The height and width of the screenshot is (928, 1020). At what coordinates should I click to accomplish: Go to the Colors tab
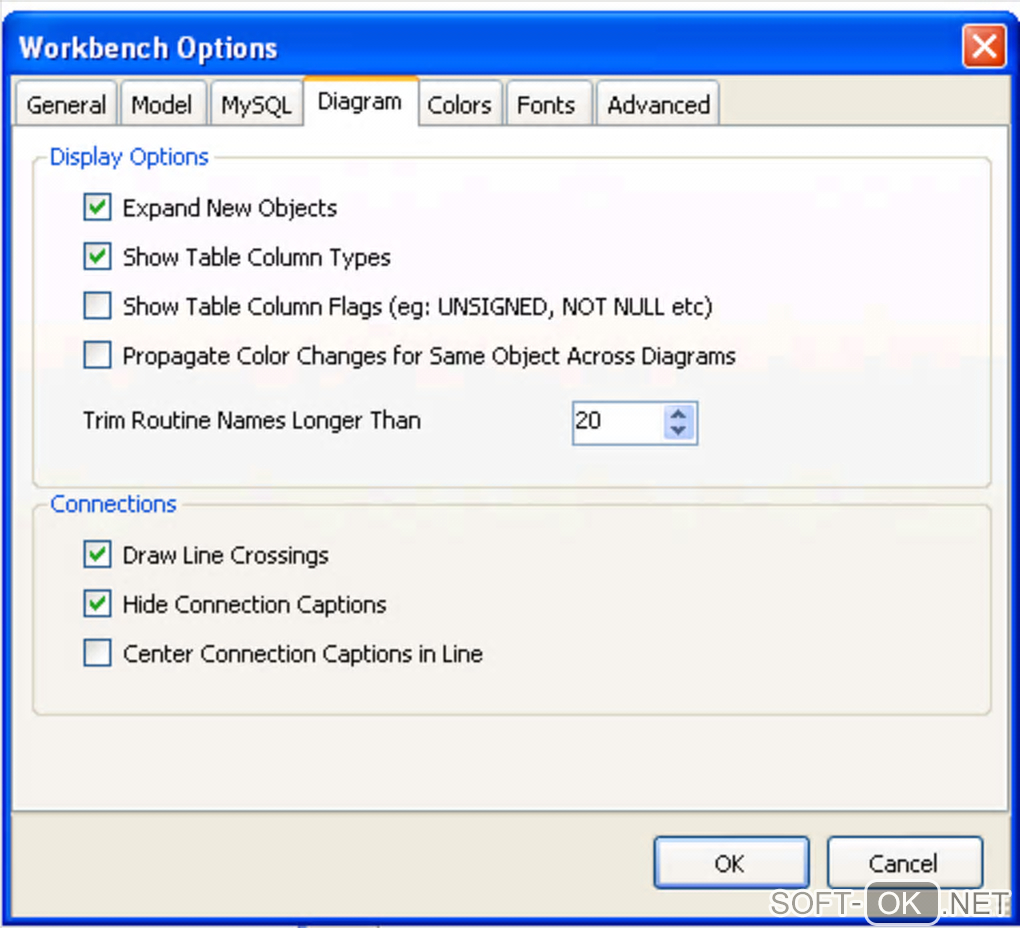point(459,103)
